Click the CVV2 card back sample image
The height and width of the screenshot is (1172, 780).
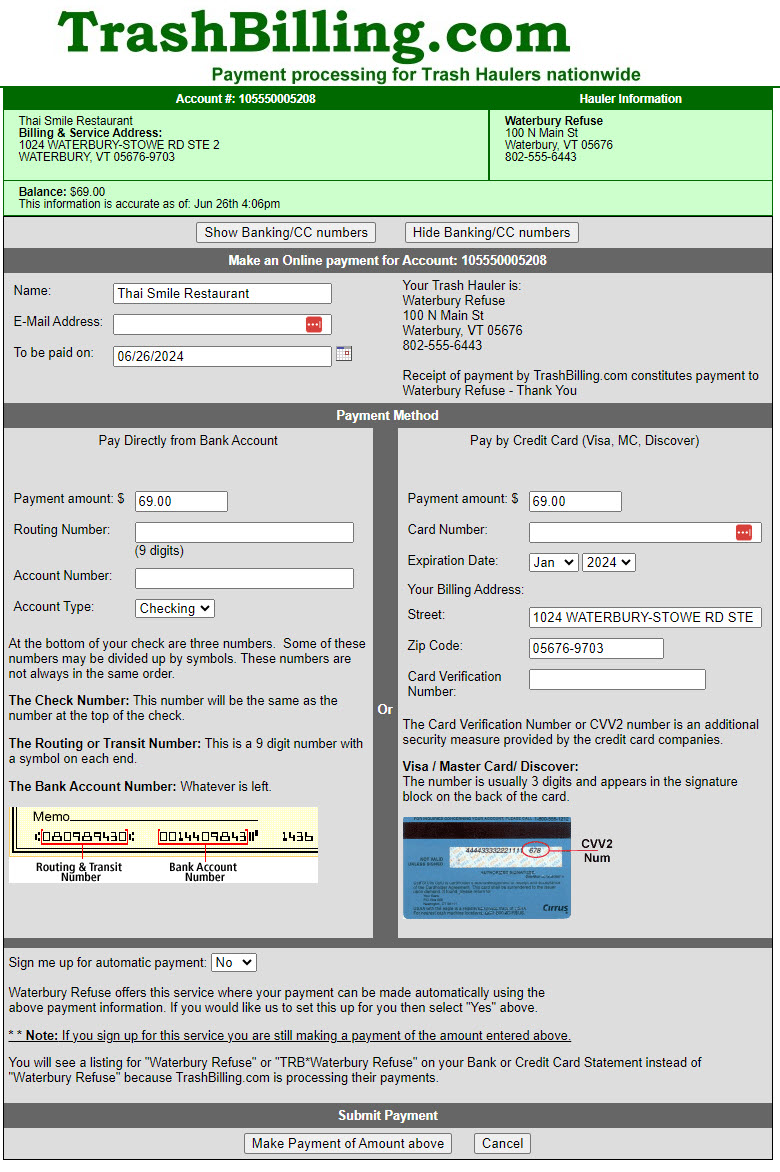point(487,867)
